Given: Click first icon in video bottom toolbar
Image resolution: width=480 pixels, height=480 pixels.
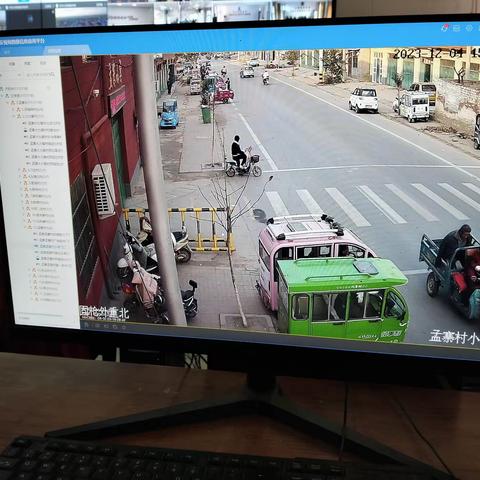Looking at the screenshot, I should [86, 326].
